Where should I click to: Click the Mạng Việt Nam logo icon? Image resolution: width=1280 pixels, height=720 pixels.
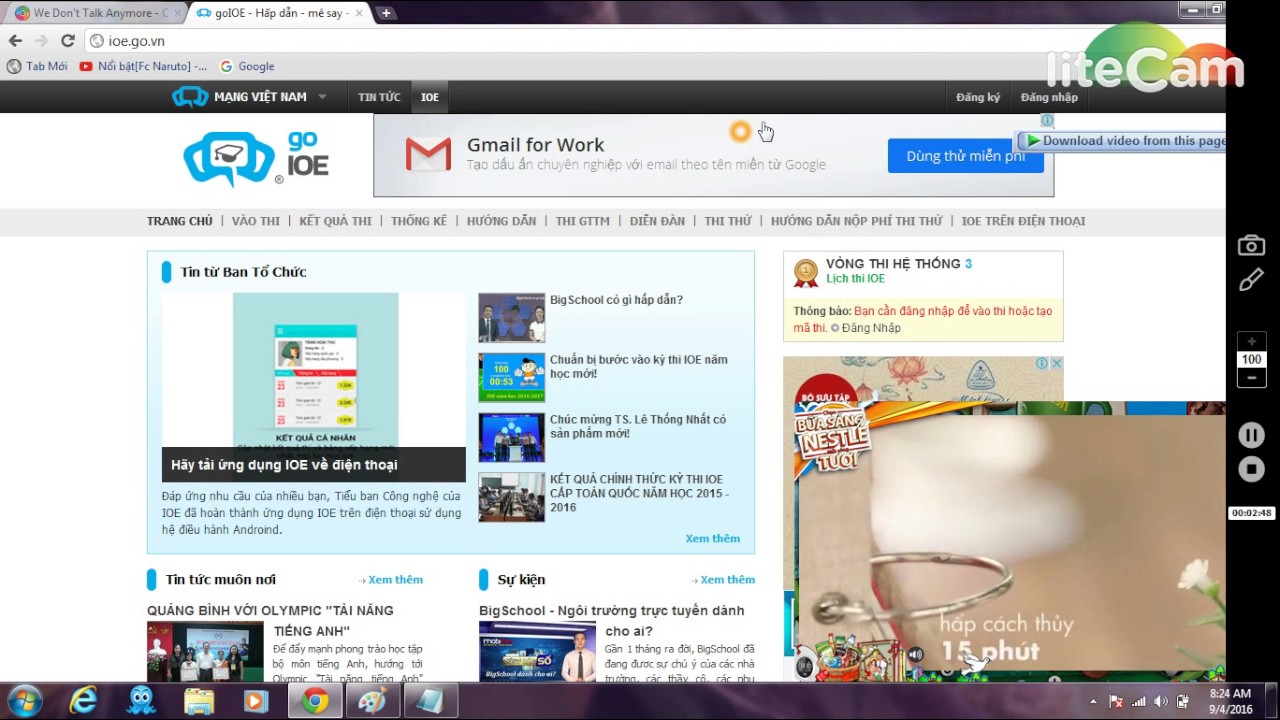tap(190, 97)
